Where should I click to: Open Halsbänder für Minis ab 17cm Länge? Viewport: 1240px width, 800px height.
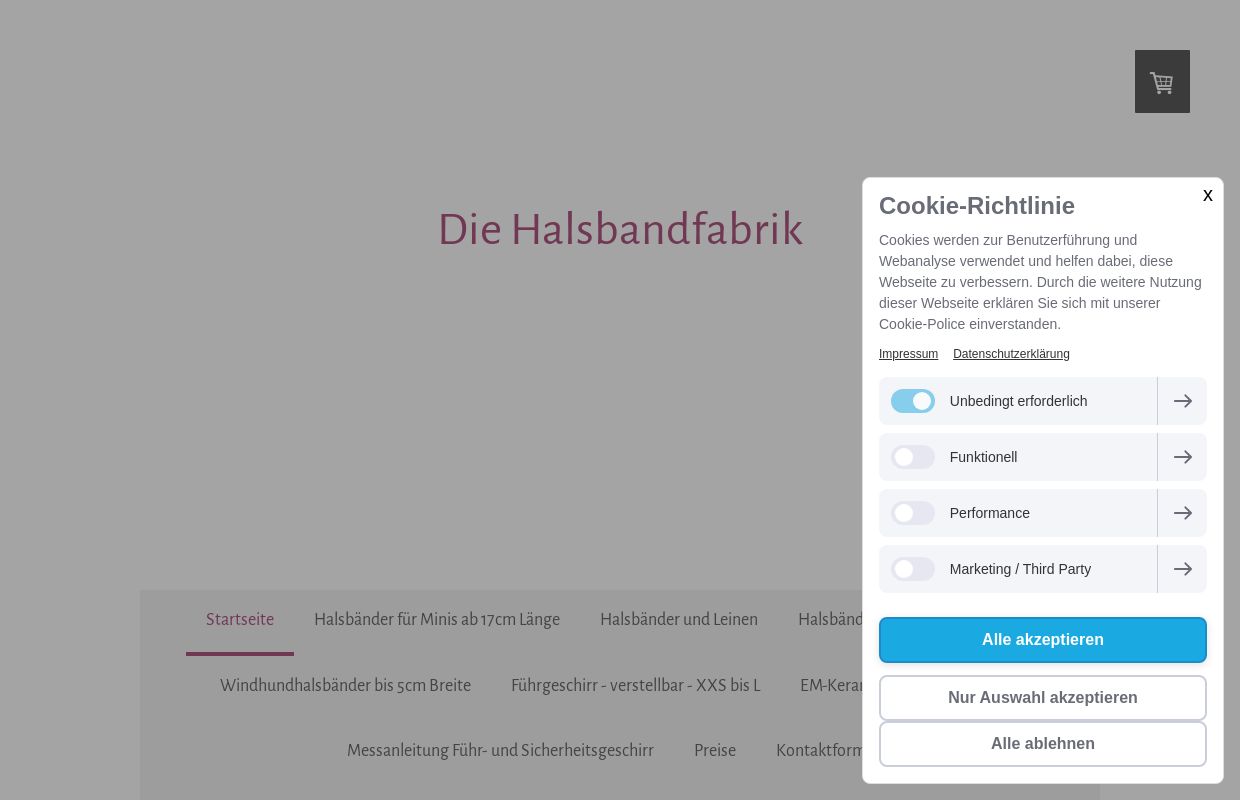437,620
